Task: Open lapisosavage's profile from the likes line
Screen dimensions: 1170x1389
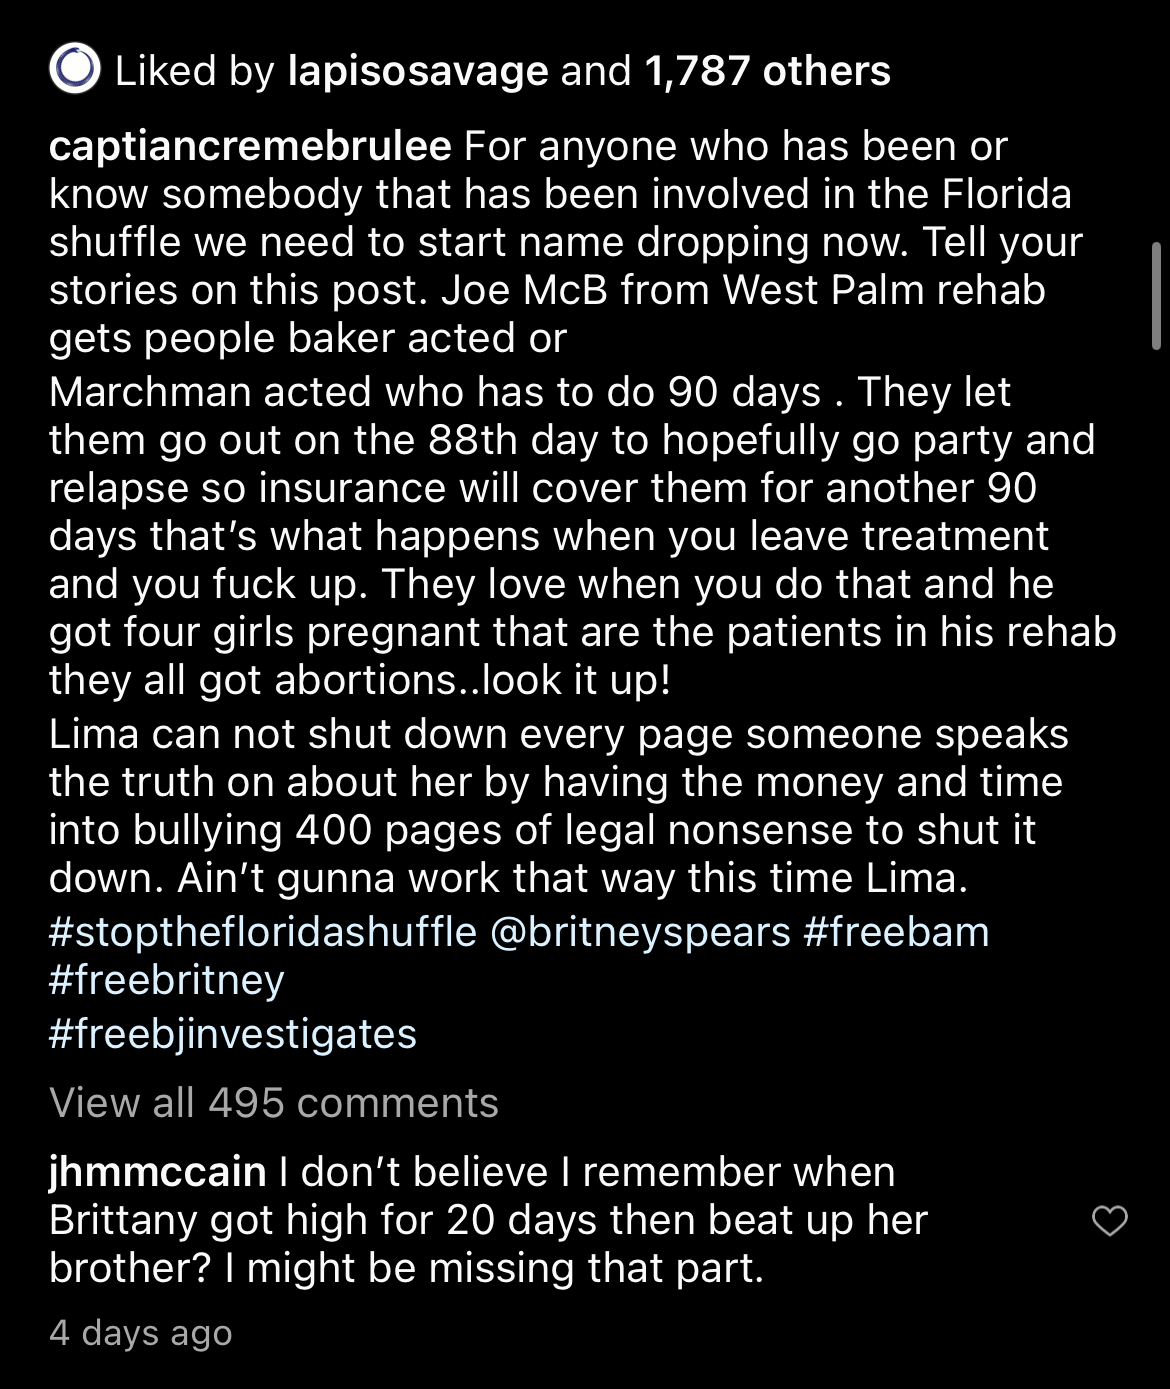Action: [x=418, y=71]
